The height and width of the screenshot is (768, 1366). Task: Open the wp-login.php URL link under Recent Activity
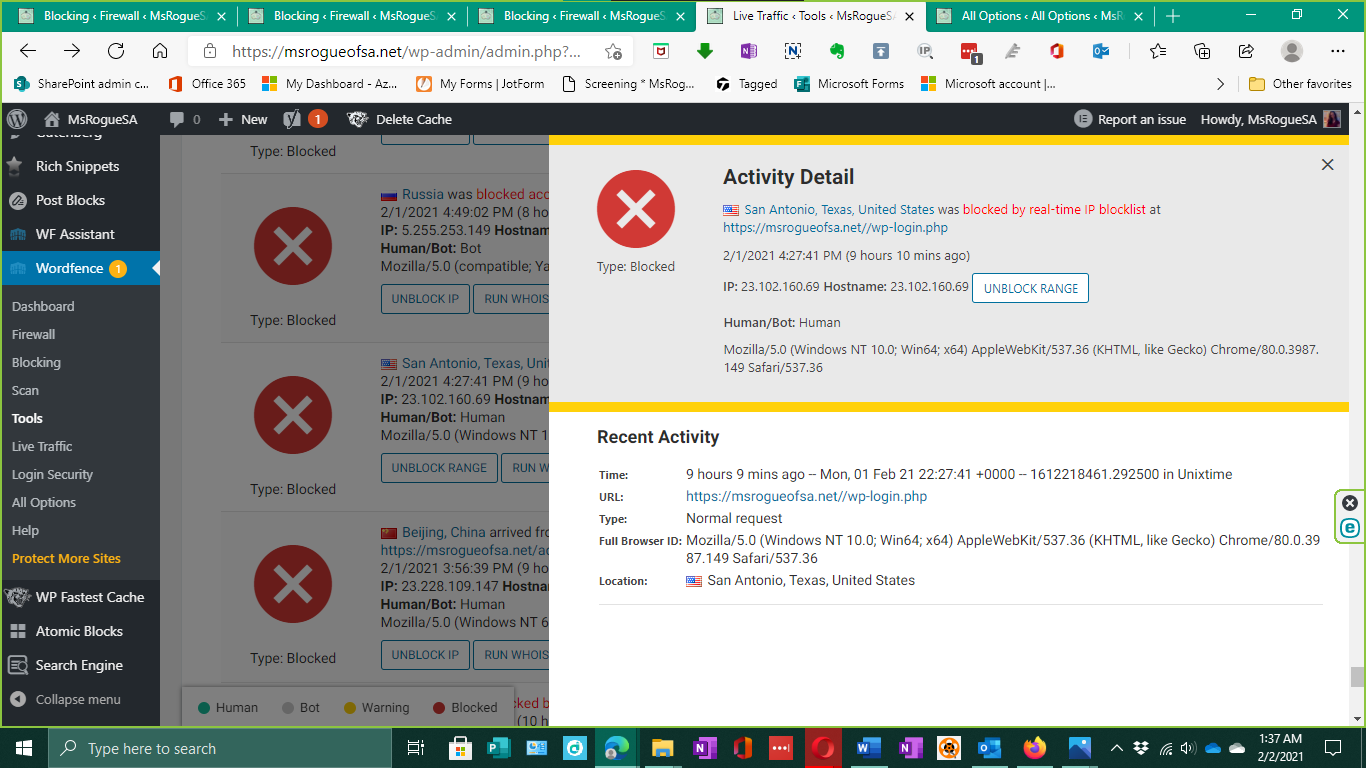coord(806,496)
